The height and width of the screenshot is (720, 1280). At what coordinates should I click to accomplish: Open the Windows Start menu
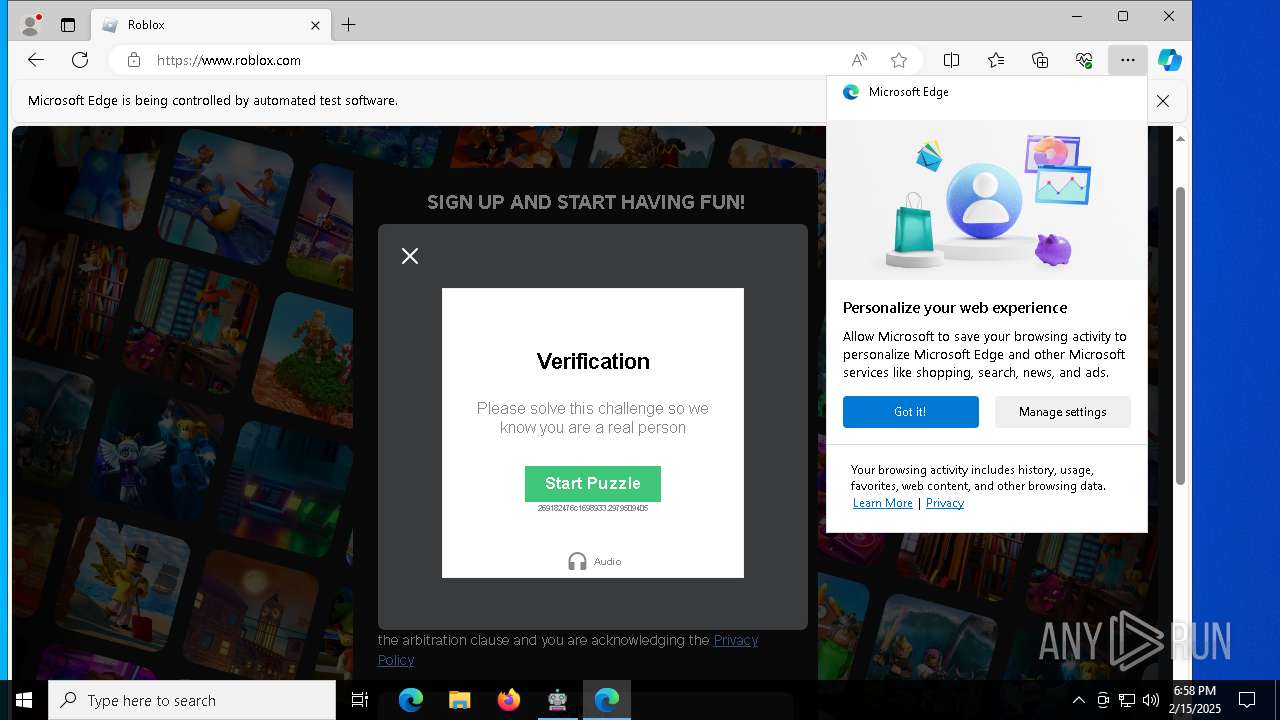click(x=24, y=700)
